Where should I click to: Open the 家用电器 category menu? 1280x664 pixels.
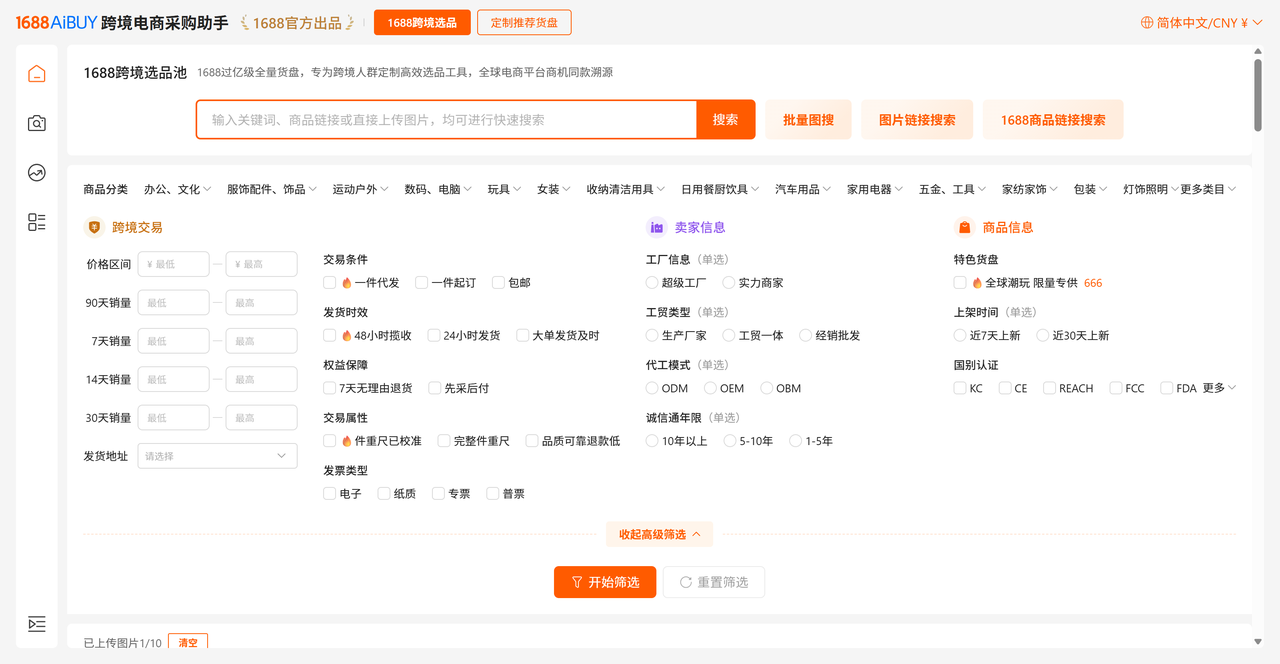(874, 189)
